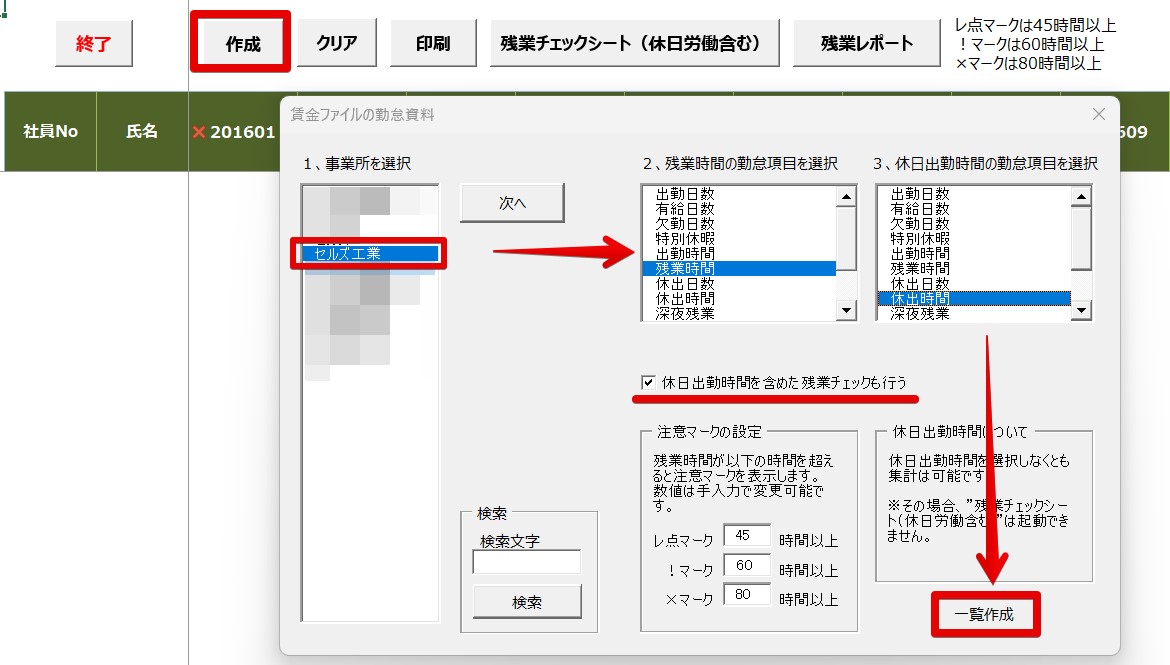Click the 社員No column header

coord(51,131)
